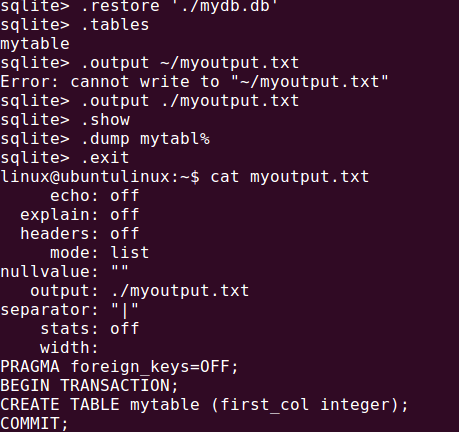Click the '.output ./myoutput.txt' command line
The image size is (459, 432).
click(150, 101)
